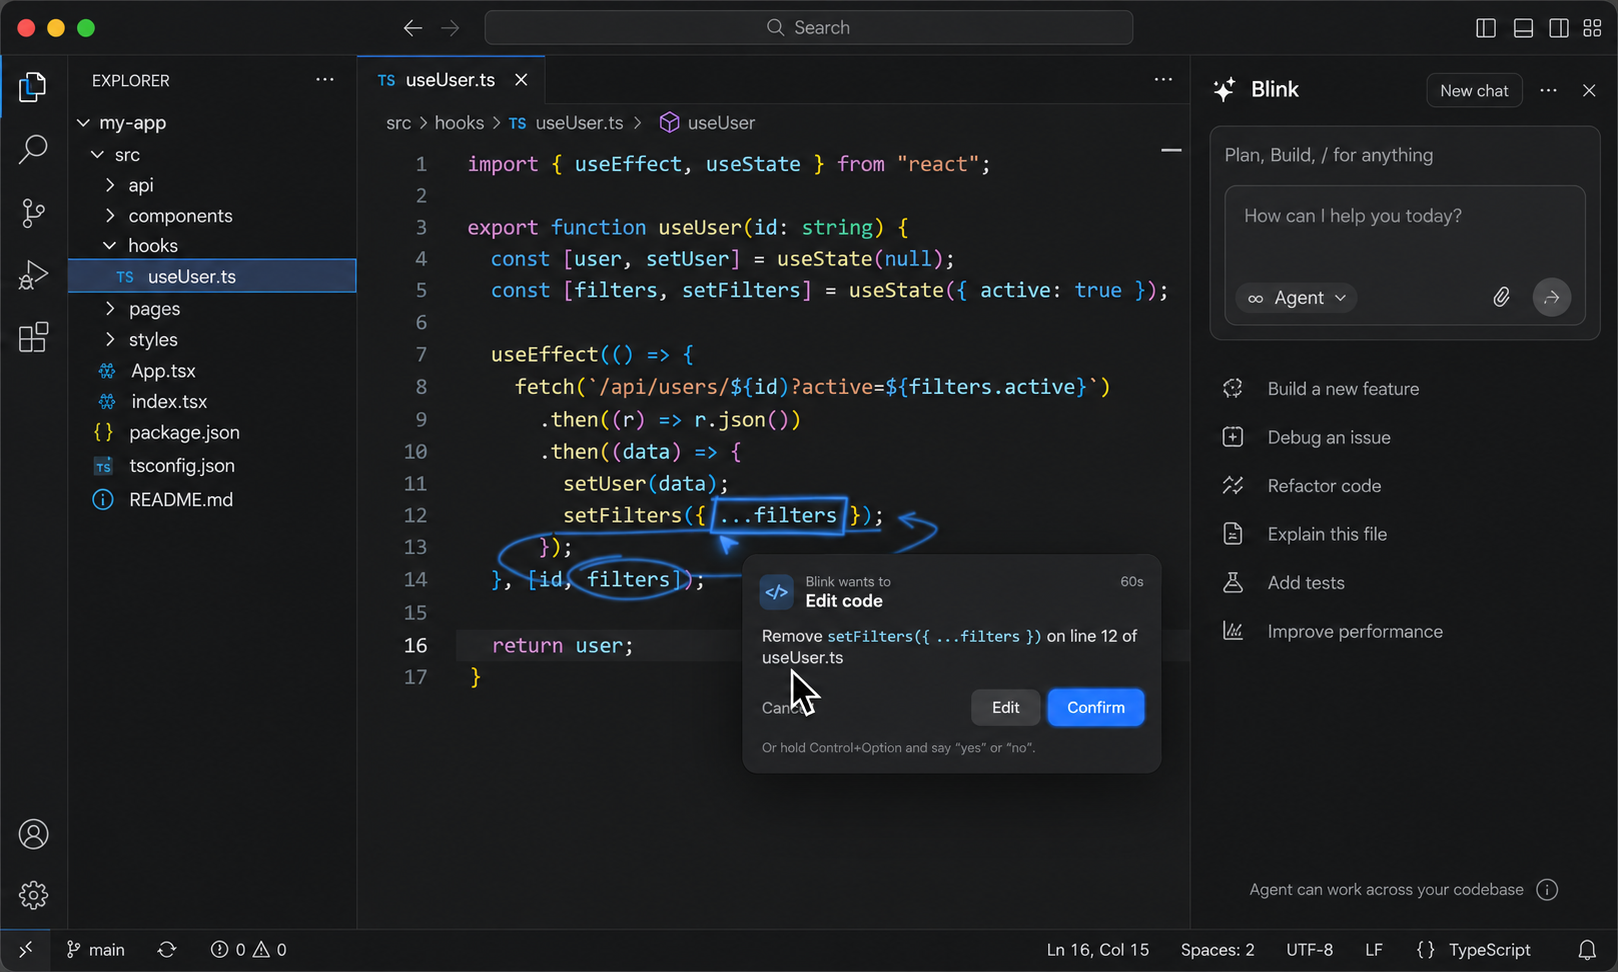1618x972 pixels.
Task: Go back with the left arrow
Action: (412, 28)
